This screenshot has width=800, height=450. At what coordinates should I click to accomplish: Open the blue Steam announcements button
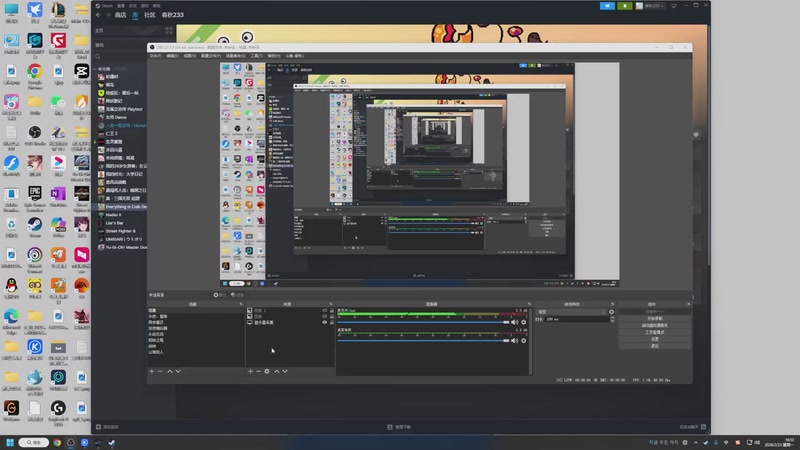607,6
